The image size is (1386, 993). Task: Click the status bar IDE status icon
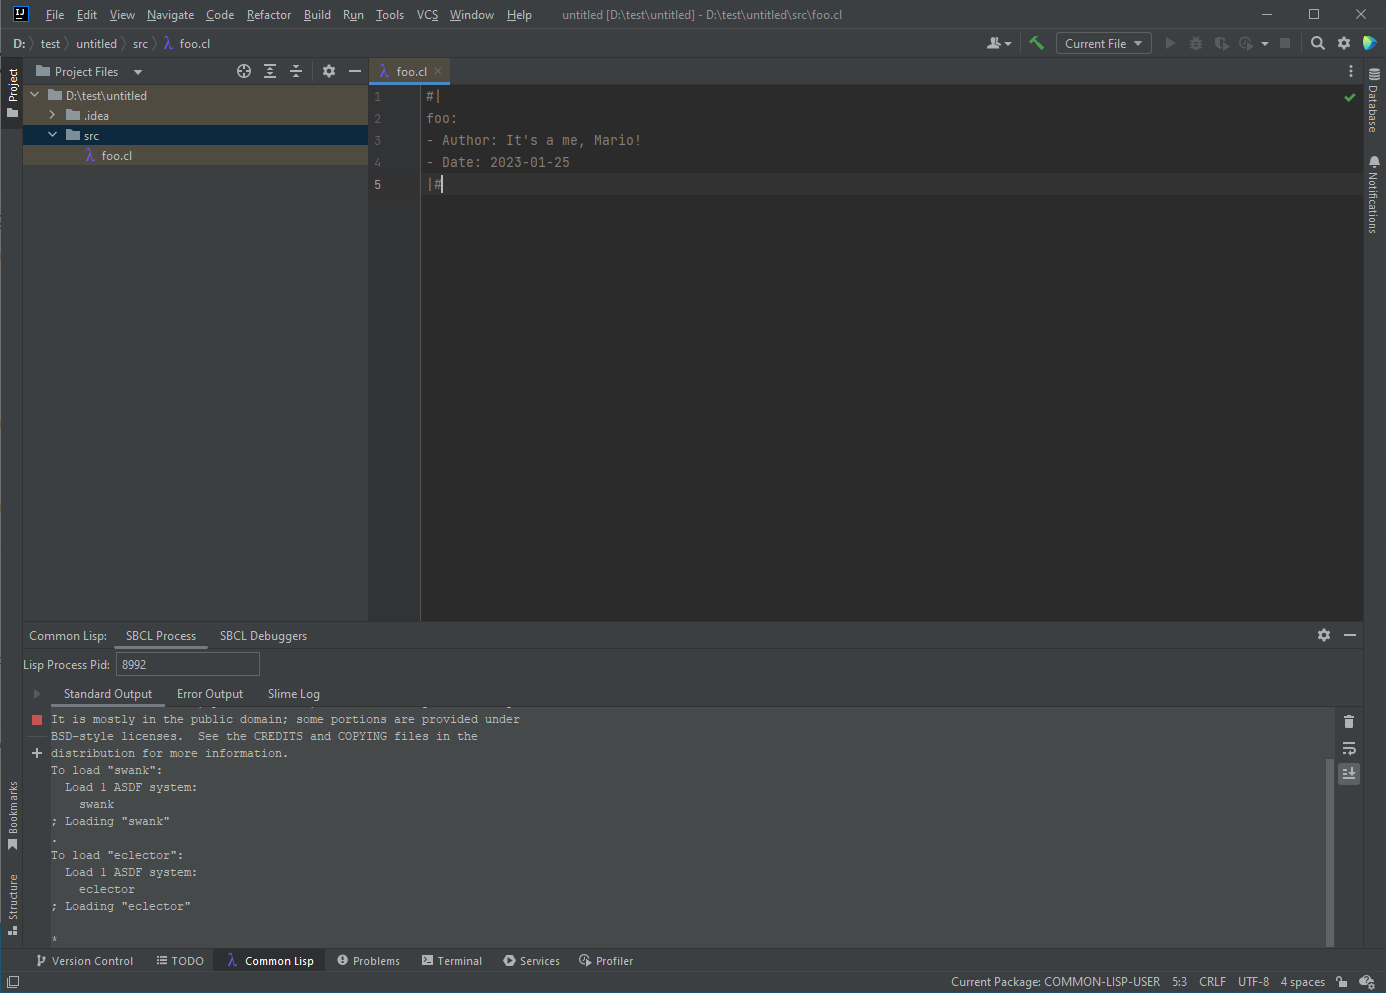click(1367, 982)
